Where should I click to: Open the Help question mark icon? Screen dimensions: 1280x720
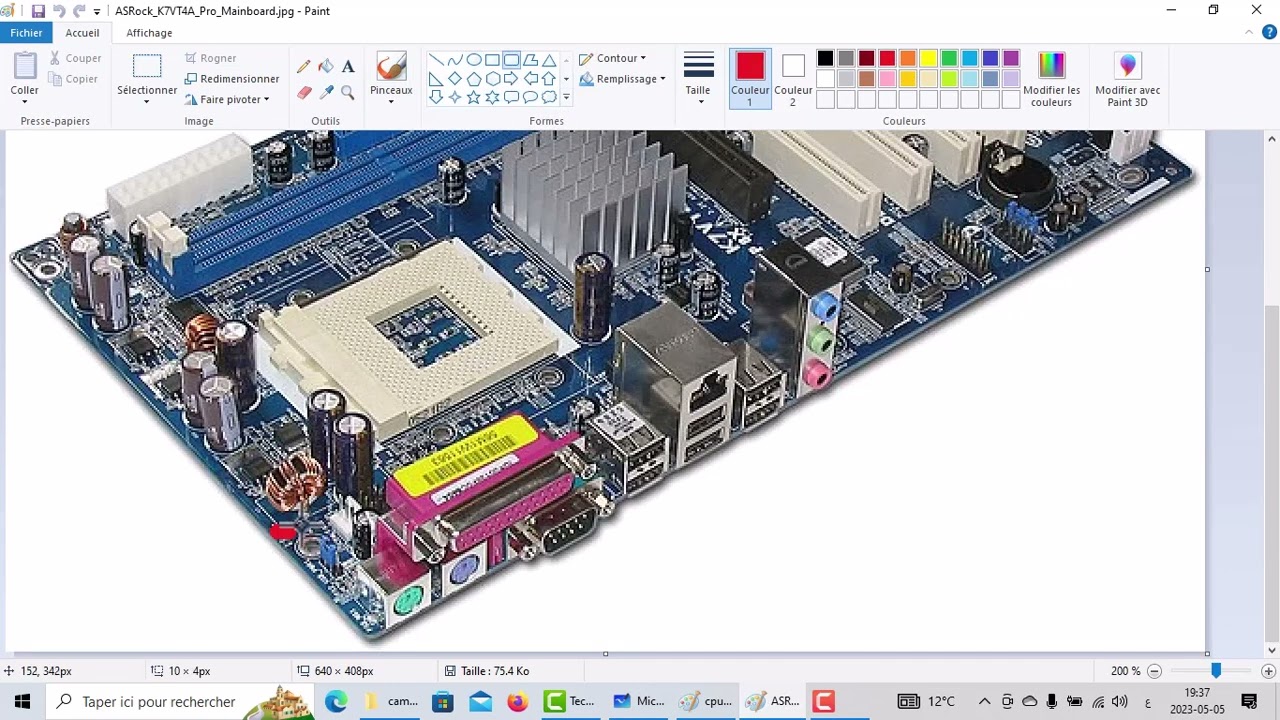pyautogui.click(x=1269, y=32)
